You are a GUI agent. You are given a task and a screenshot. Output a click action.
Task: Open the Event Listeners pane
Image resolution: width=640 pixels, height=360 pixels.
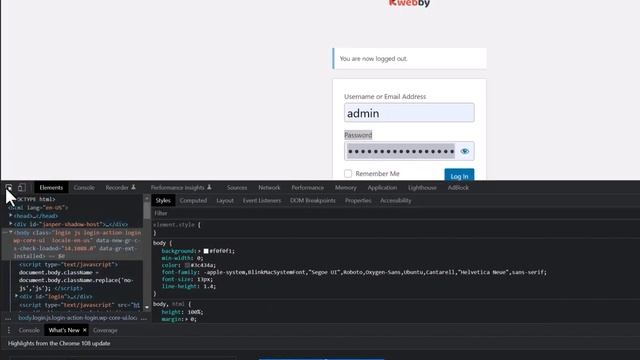point(262,200)
